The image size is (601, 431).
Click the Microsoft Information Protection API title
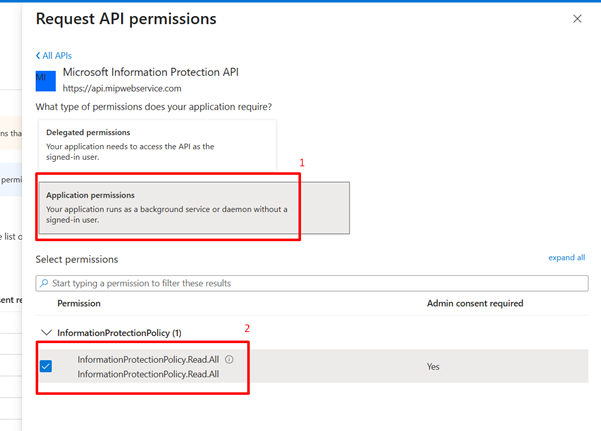click(x=150, y=72)
